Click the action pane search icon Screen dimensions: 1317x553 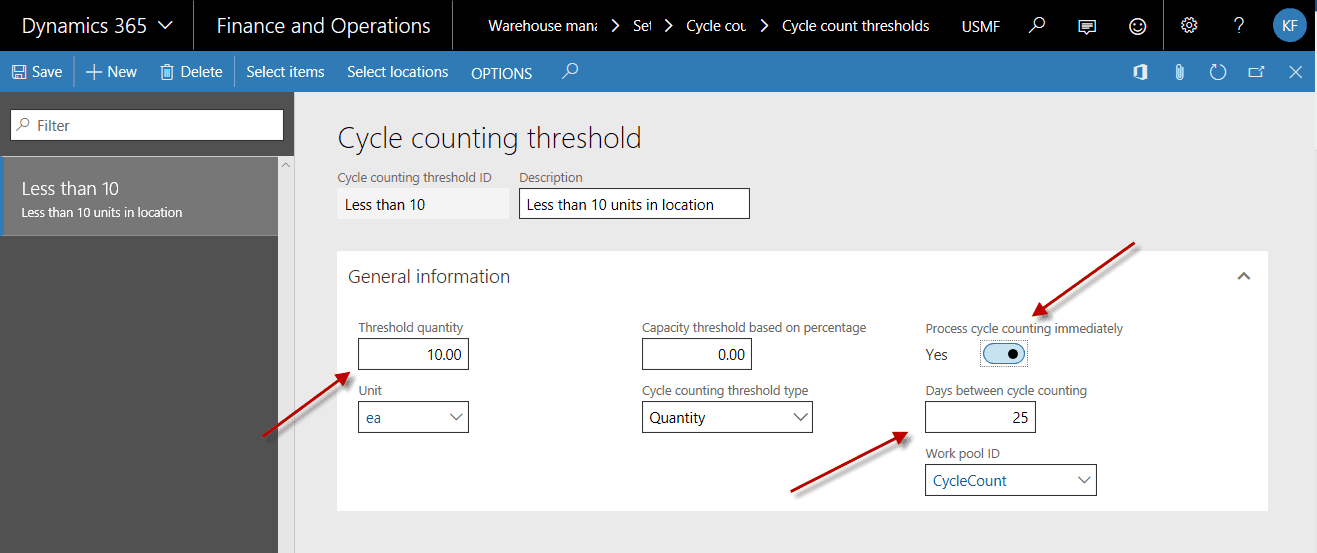pos(570,71)
